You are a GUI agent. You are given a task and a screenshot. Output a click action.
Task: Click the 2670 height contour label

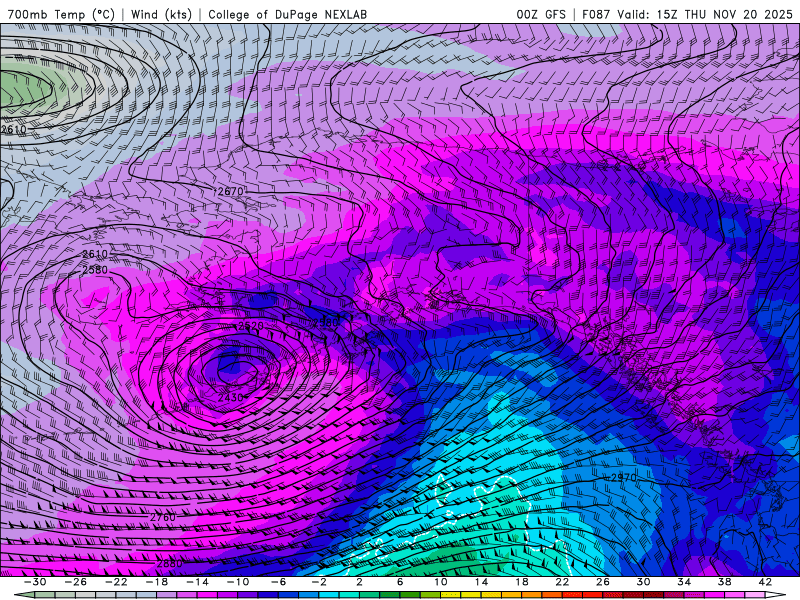[230, 191]
